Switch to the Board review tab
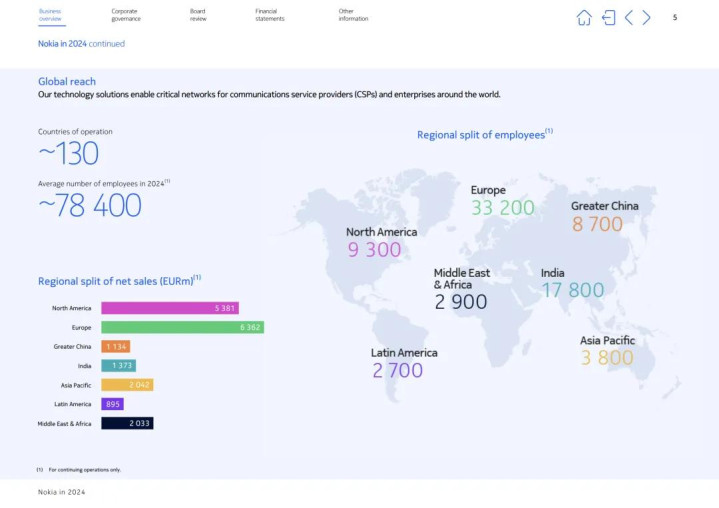Screen dimensions: 719x508 pyautogui.click(x=198, y=15)
